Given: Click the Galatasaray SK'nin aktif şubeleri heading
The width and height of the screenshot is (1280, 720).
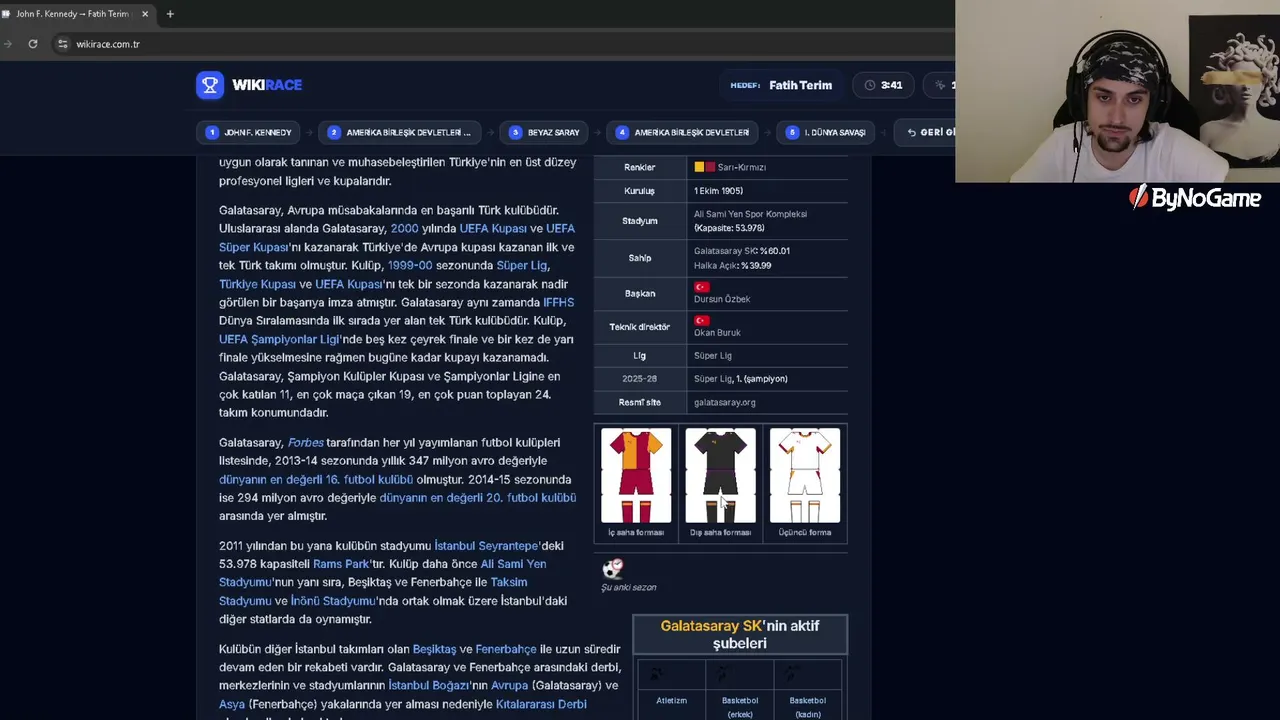Looking at the screenshot, I should (740, 634).
